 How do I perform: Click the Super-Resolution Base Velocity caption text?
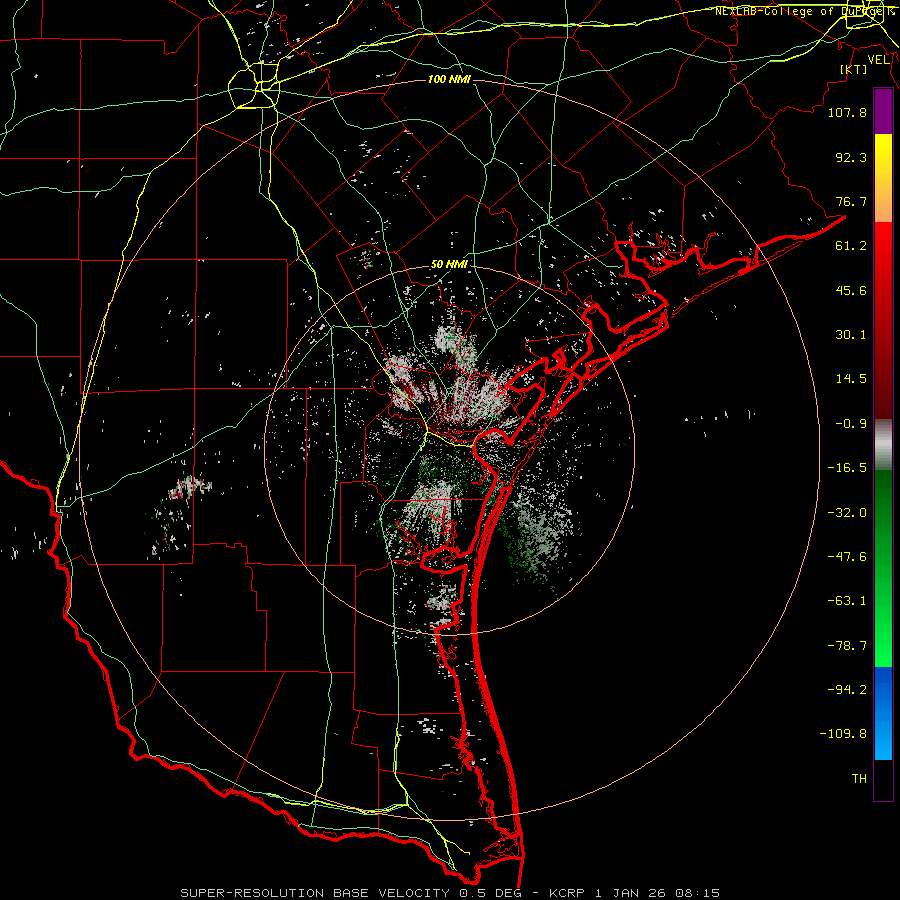pyautogui.click(x=450, y=893)
